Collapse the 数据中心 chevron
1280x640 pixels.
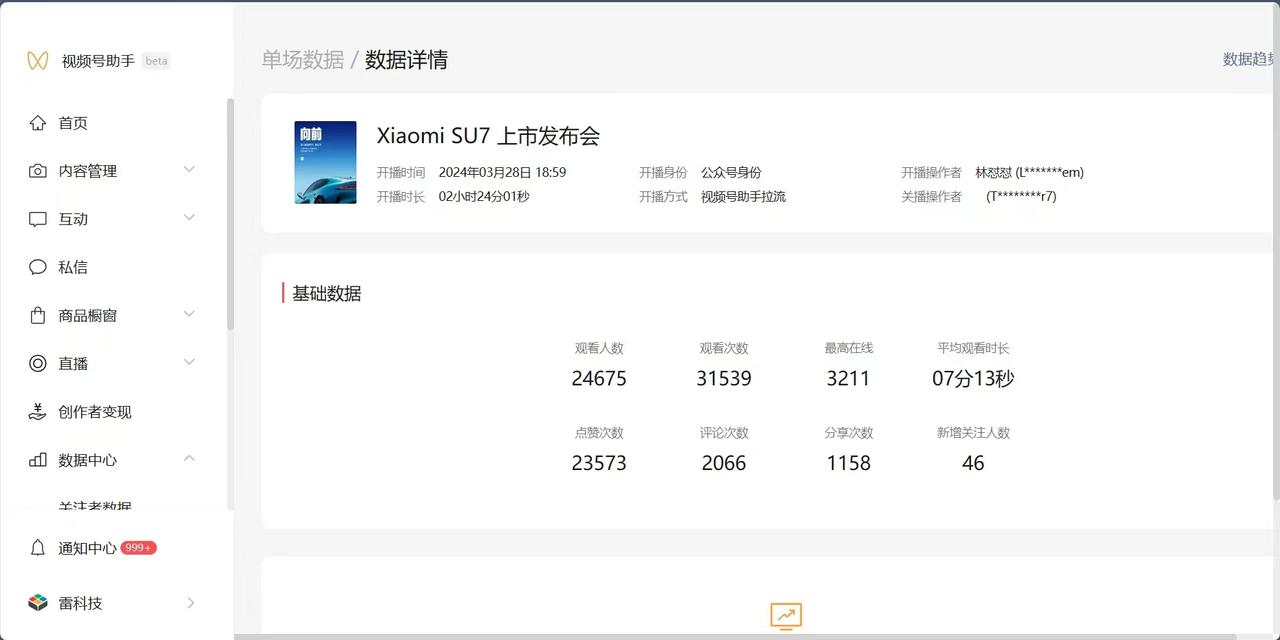[x=189, y=458]
